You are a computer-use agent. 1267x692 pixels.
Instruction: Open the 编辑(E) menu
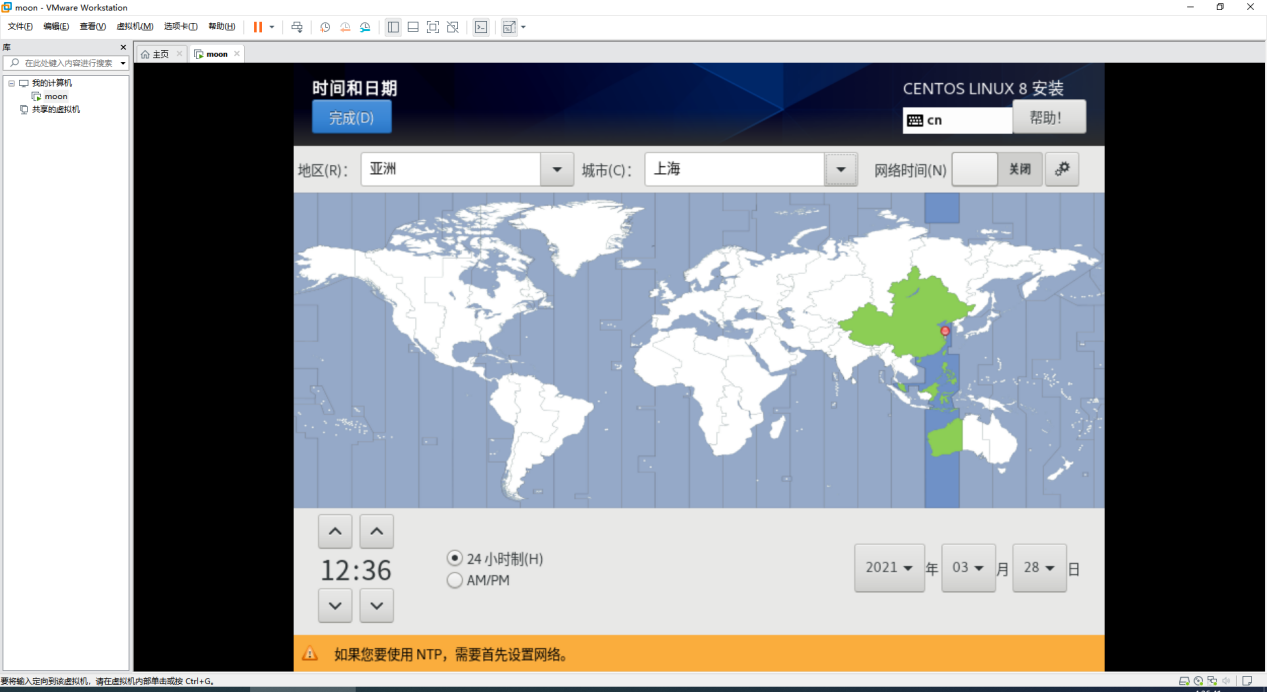coord(56,27)
